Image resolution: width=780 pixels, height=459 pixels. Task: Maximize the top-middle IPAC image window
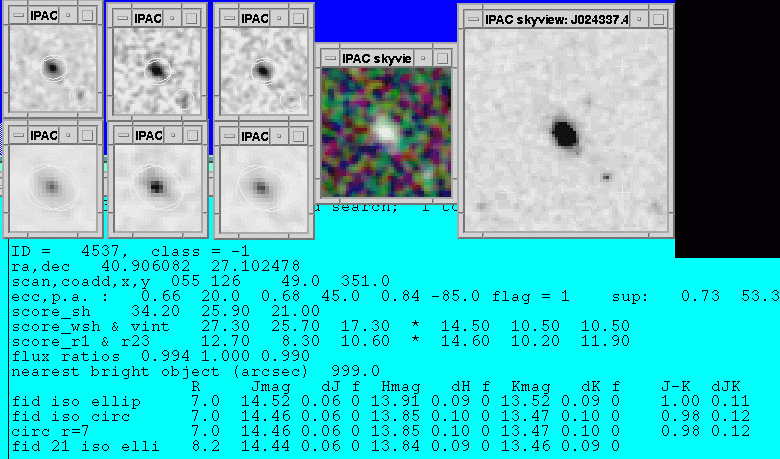point(191,18)
